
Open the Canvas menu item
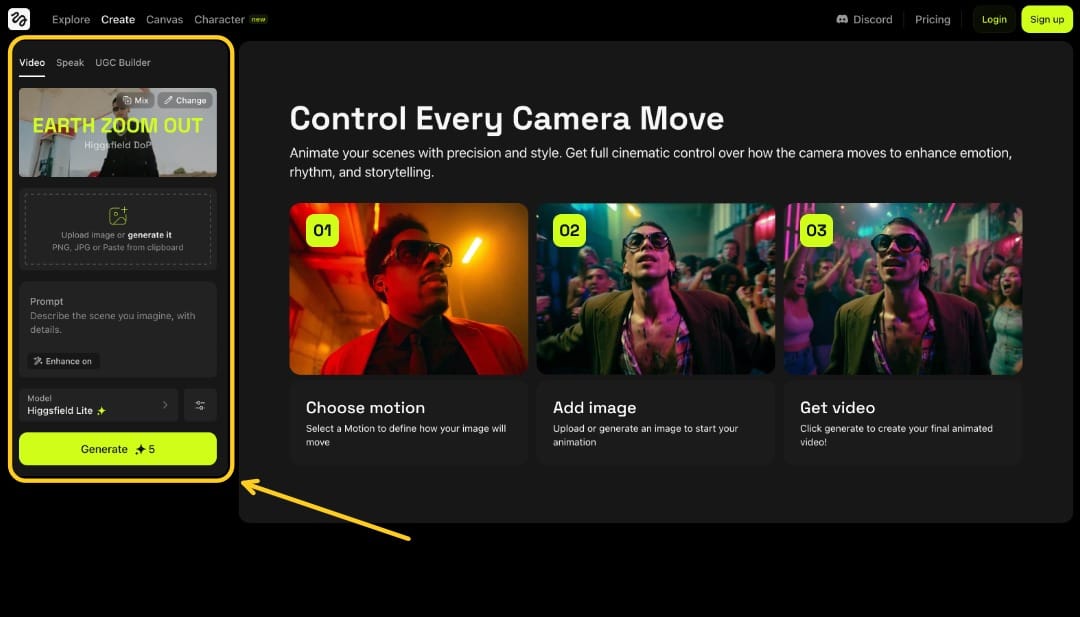pos(164,19)
